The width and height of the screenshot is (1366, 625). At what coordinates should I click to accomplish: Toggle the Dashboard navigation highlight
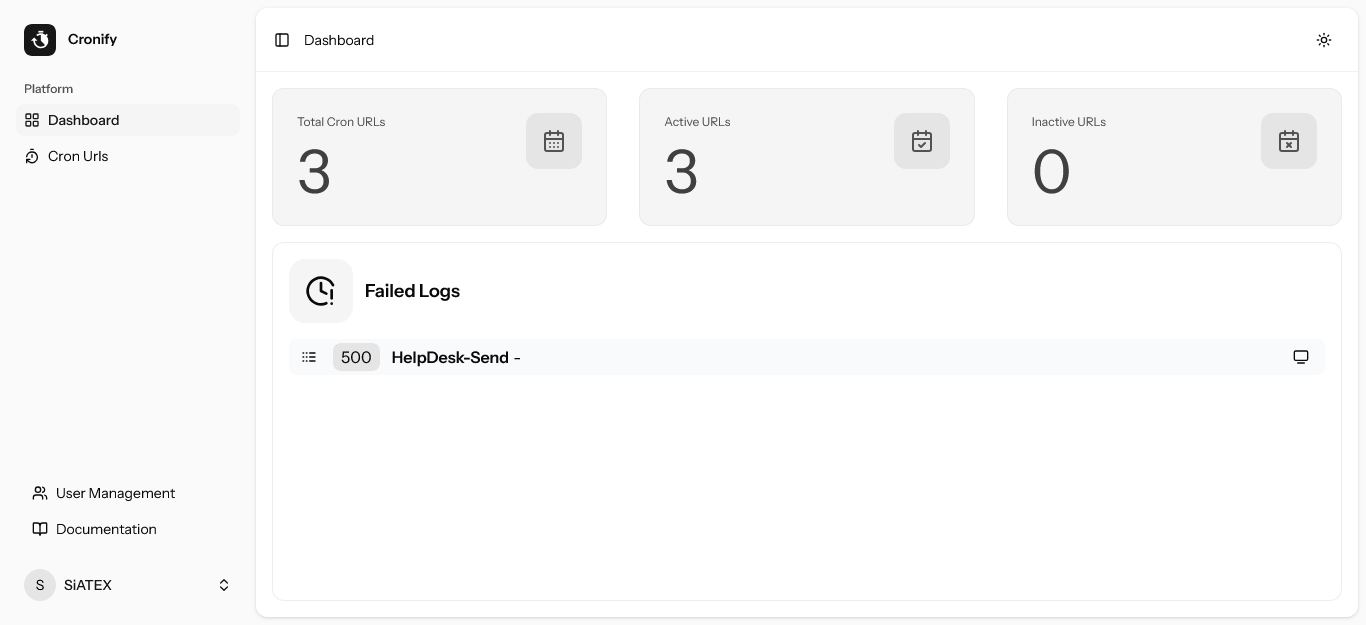[x=84, y=120]
